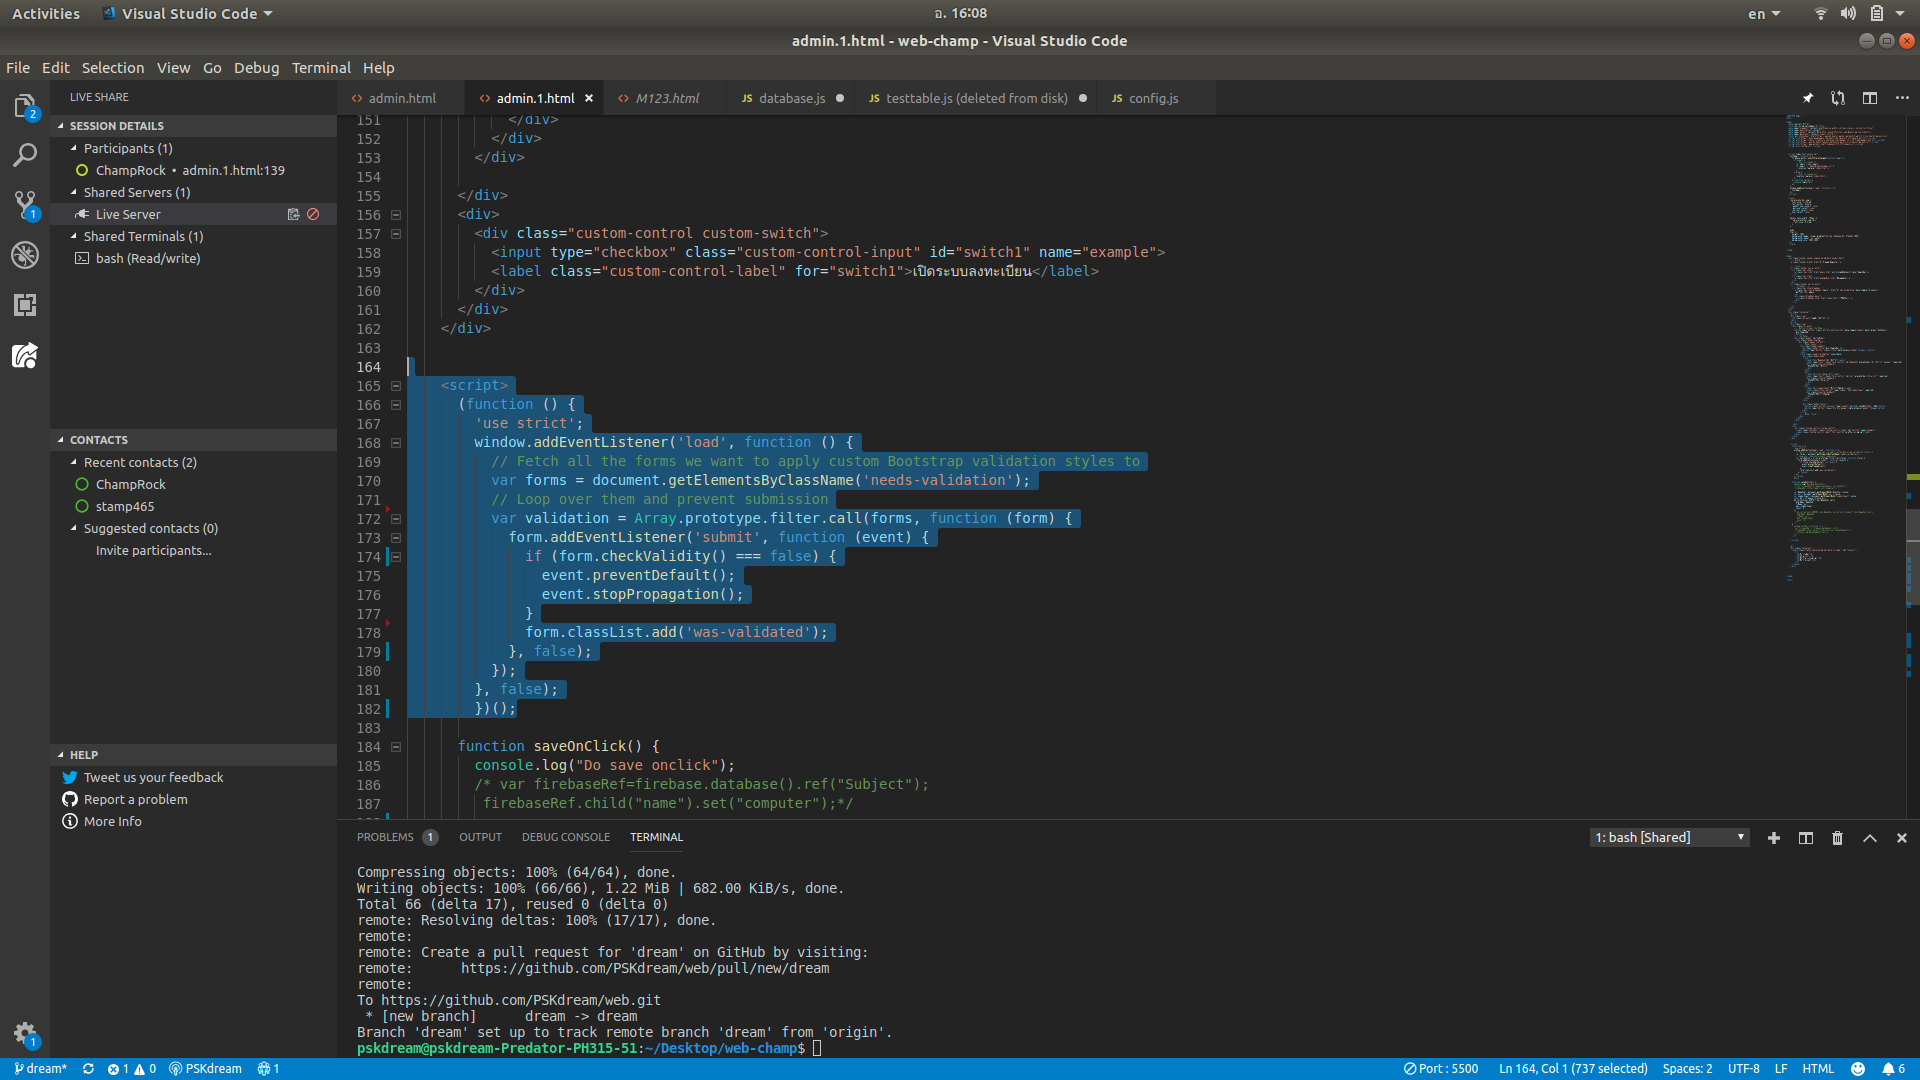1920x1080 pixels.
Task: Stop sharing the Live Server
Action: click(x=313, y=214)
